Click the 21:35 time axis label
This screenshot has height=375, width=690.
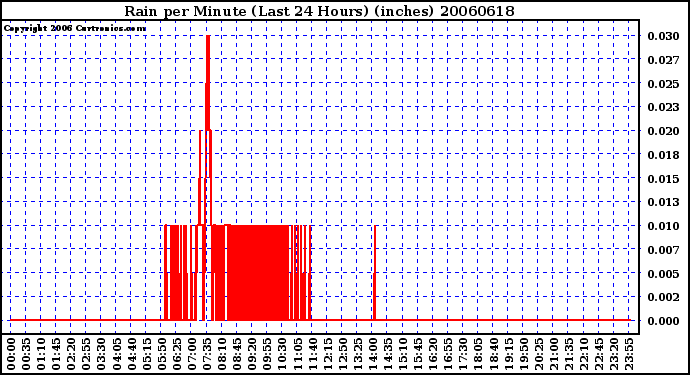pos(569,354)
